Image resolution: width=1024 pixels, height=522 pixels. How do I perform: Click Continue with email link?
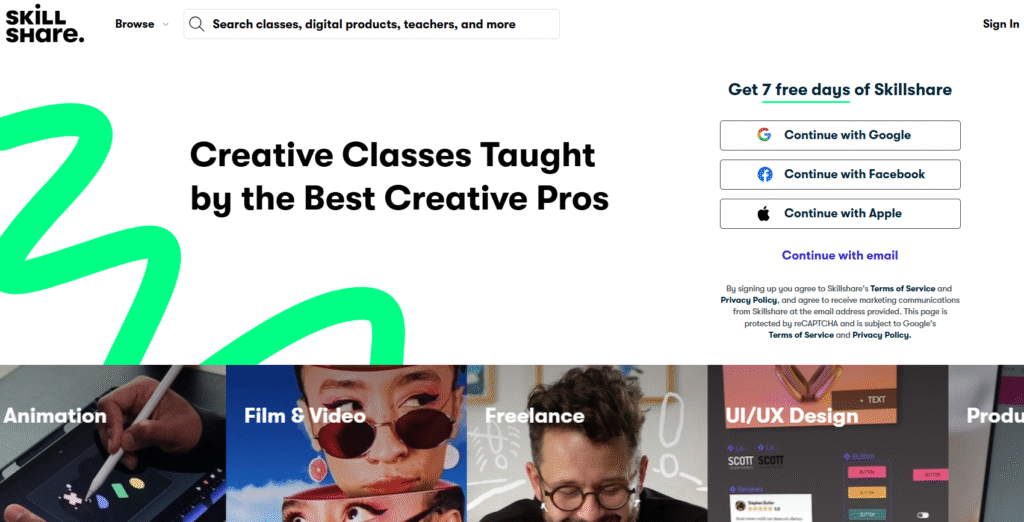click(x=840, y=255)
